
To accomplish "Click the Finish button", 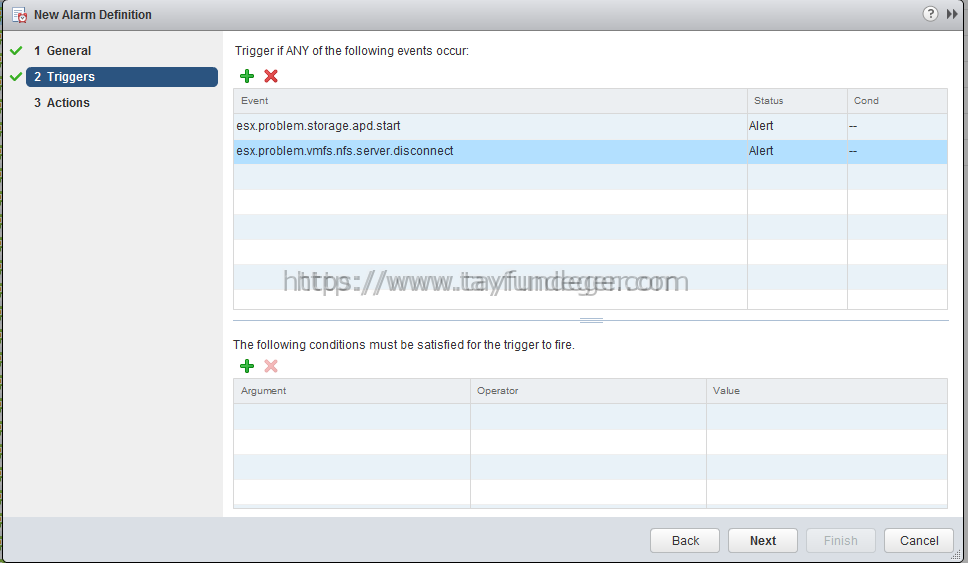I will pos(840,540).
